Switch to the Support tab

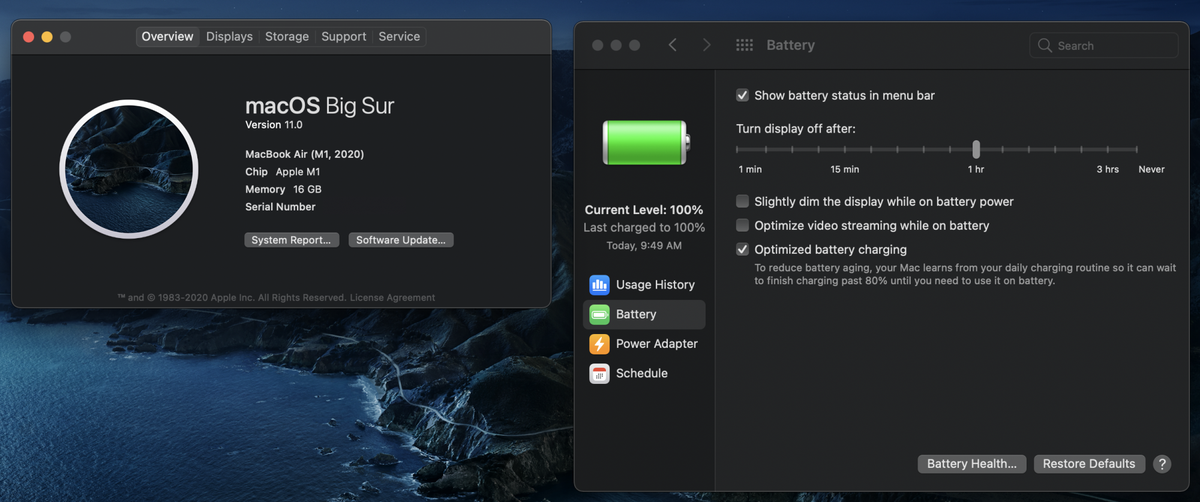click(x=344, y=36)
